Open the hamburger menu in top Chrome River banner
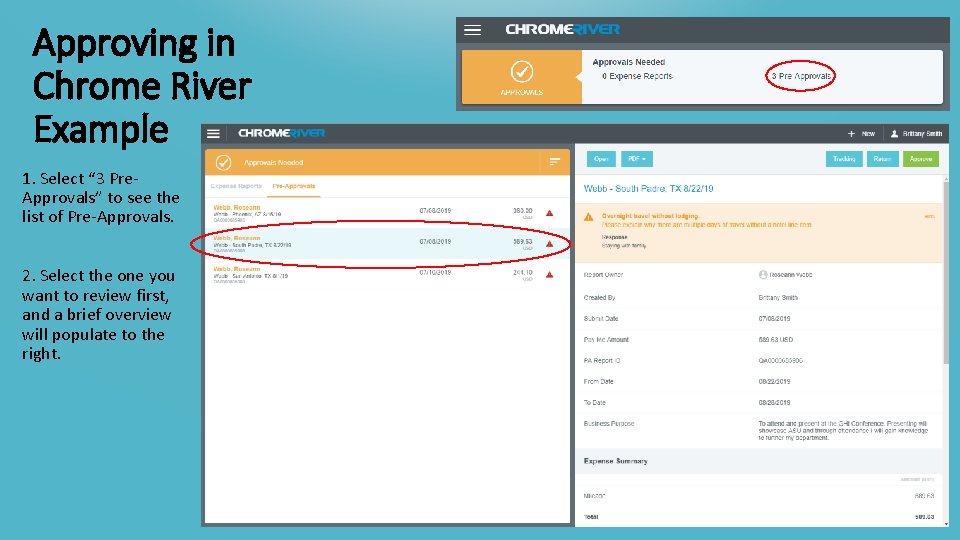The width and height of the screenshot is (960, 540). tap(472, 30)
